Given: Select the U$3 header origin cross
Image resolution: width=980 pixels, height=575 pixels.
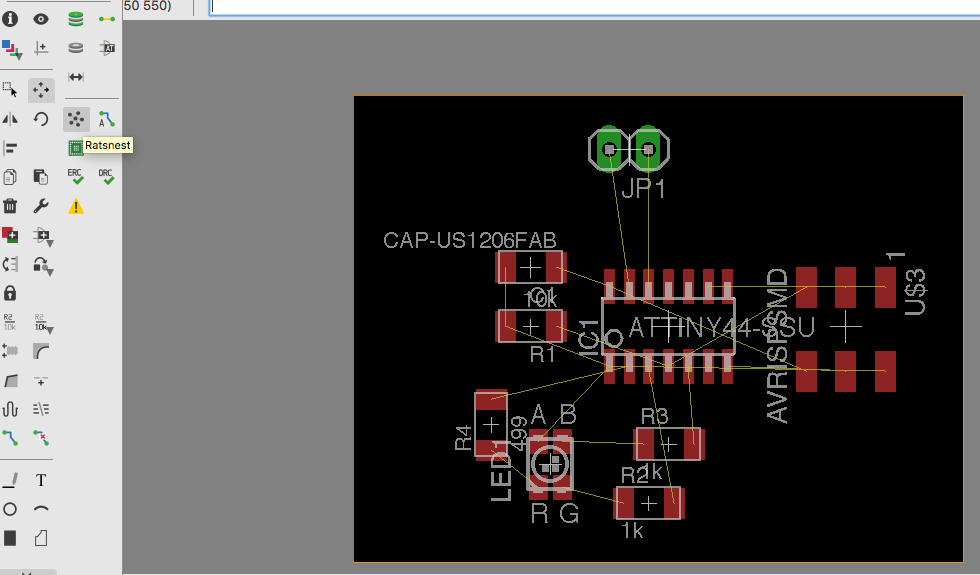Looking at the screenshot, I should (x=846, y=326).
